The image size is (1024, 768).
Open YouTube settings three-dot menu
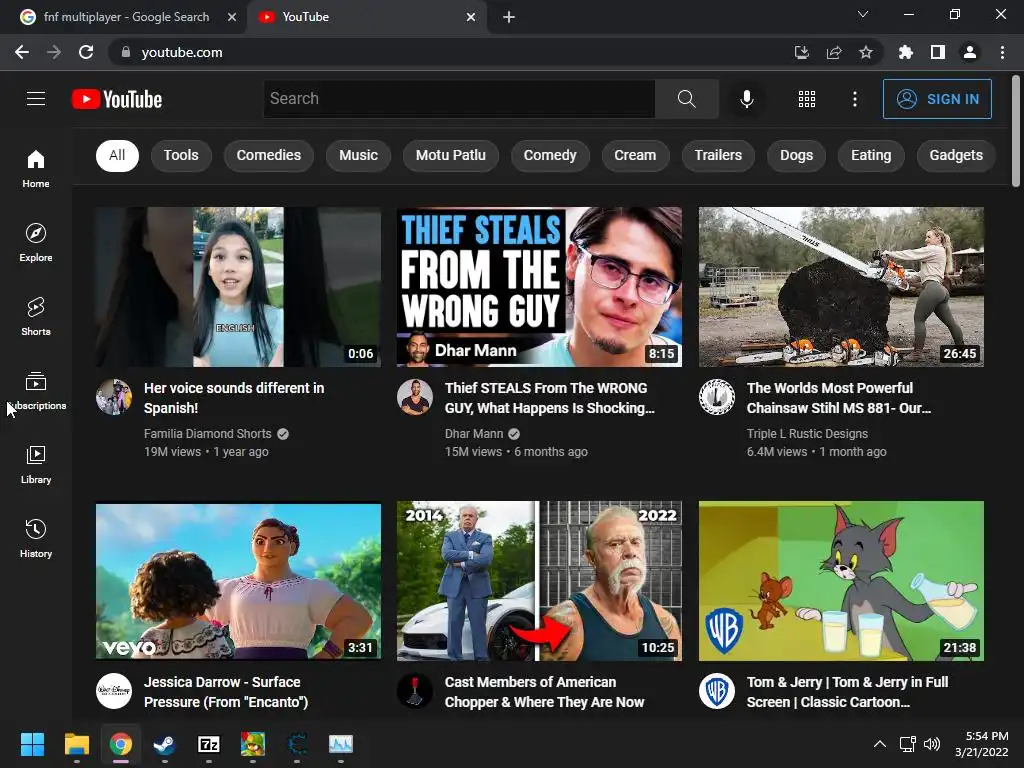[x=854, y=99]
